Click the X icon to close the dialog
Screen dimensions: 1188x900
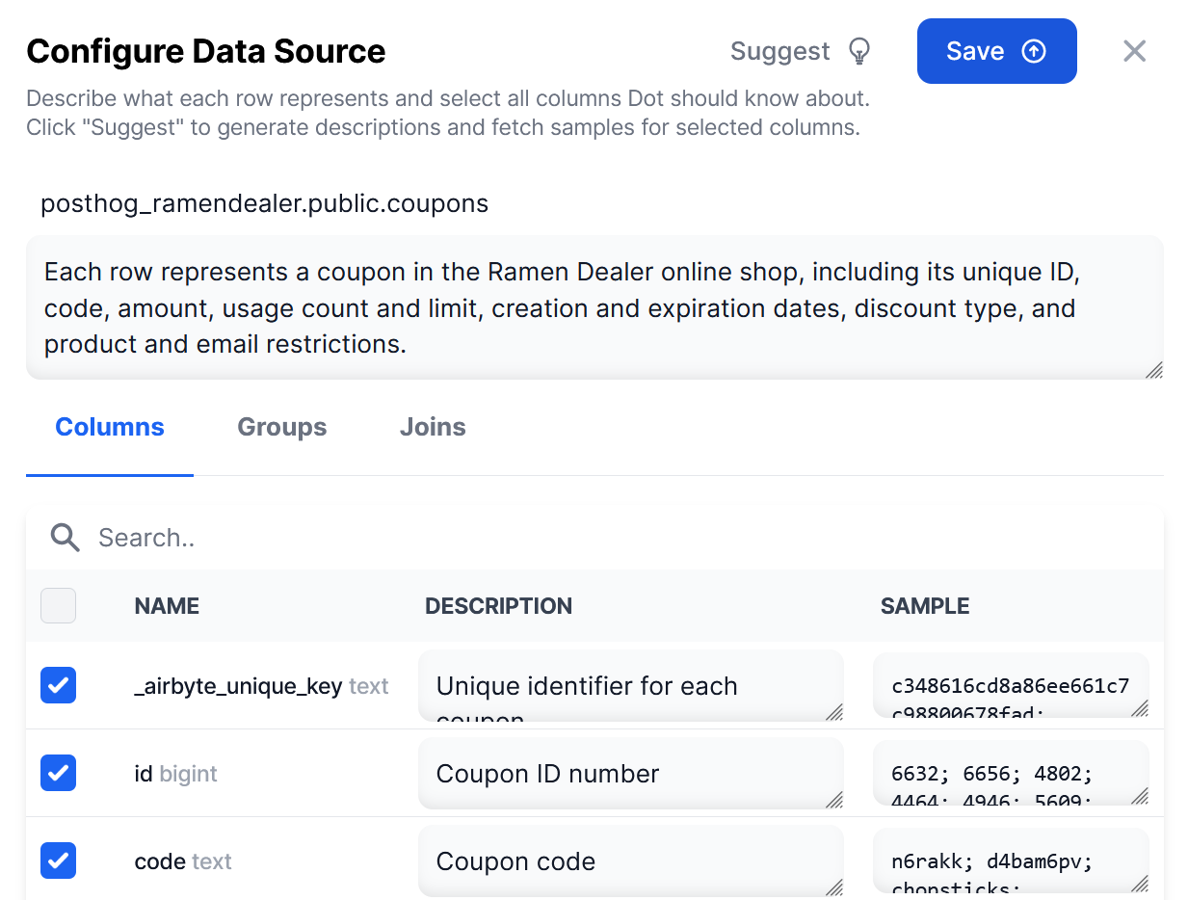point(1134,50)
